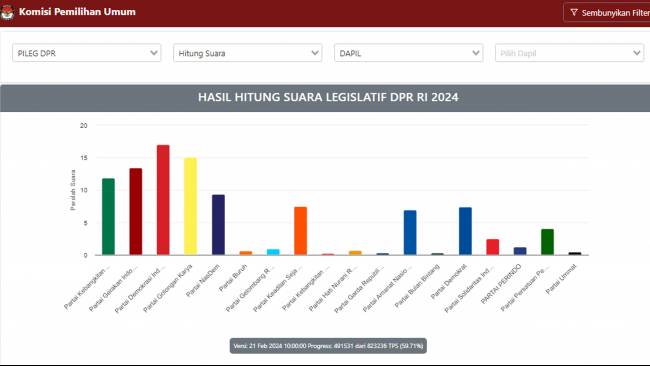Screen dimensions: 650x366
Task: Click the red Partai Solidaritas Indonesia bar
Action: click(x=492, y=247)
